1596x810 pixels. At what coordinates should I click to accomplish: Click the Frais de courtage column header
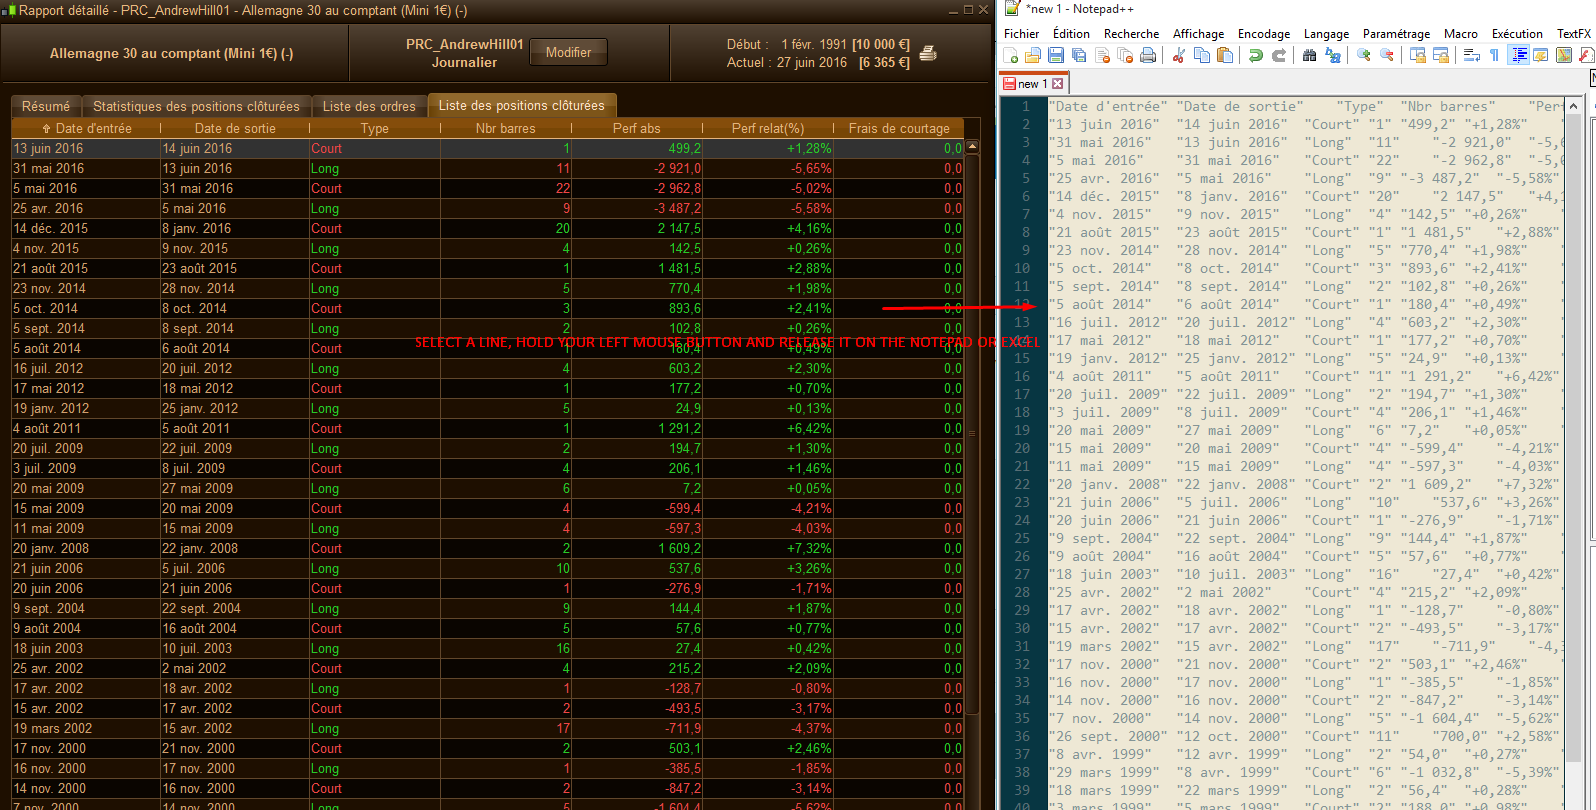(x=899, y=128)
